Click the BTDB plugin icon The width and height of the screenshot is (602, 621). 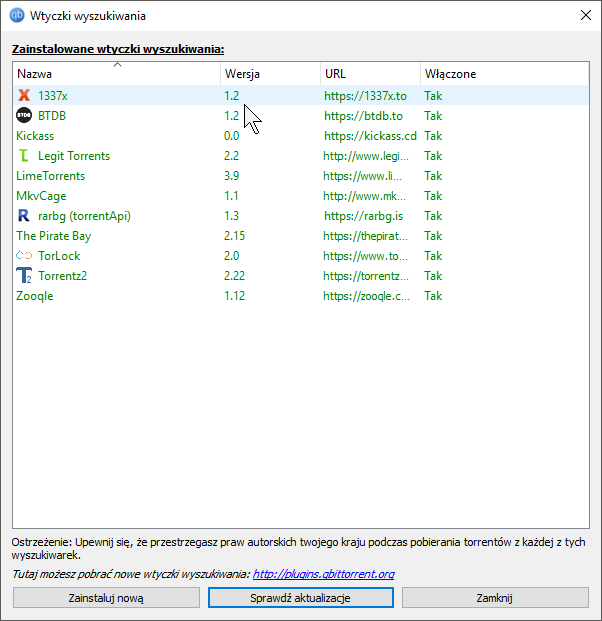(24, 116)
